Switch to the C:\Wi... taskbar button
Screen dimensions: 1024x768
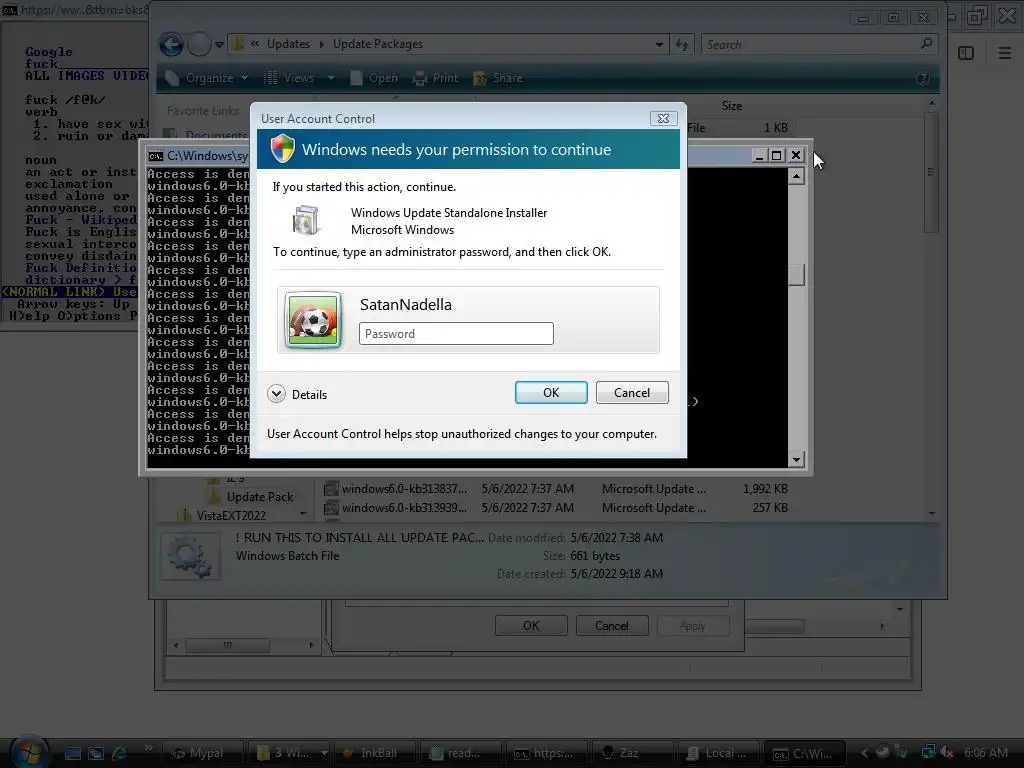pyautogui.click(x=805, y=753)
